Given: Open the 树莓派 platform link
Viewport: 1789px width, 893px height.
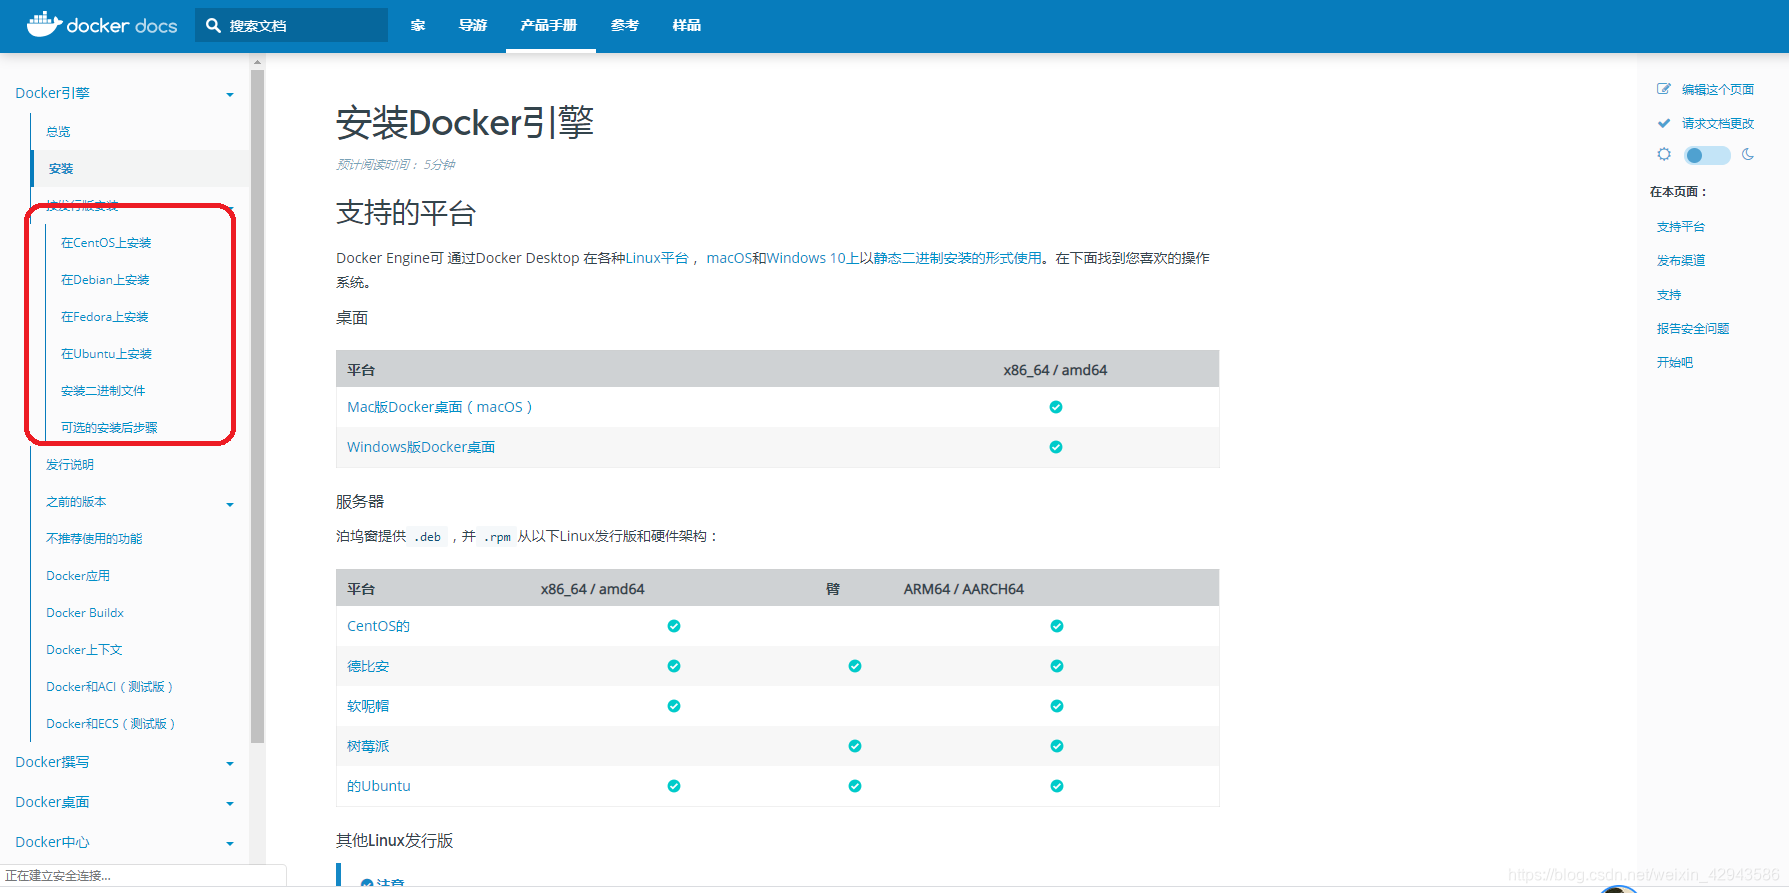Looking at the screenshot, I should (x=368, y=746).
